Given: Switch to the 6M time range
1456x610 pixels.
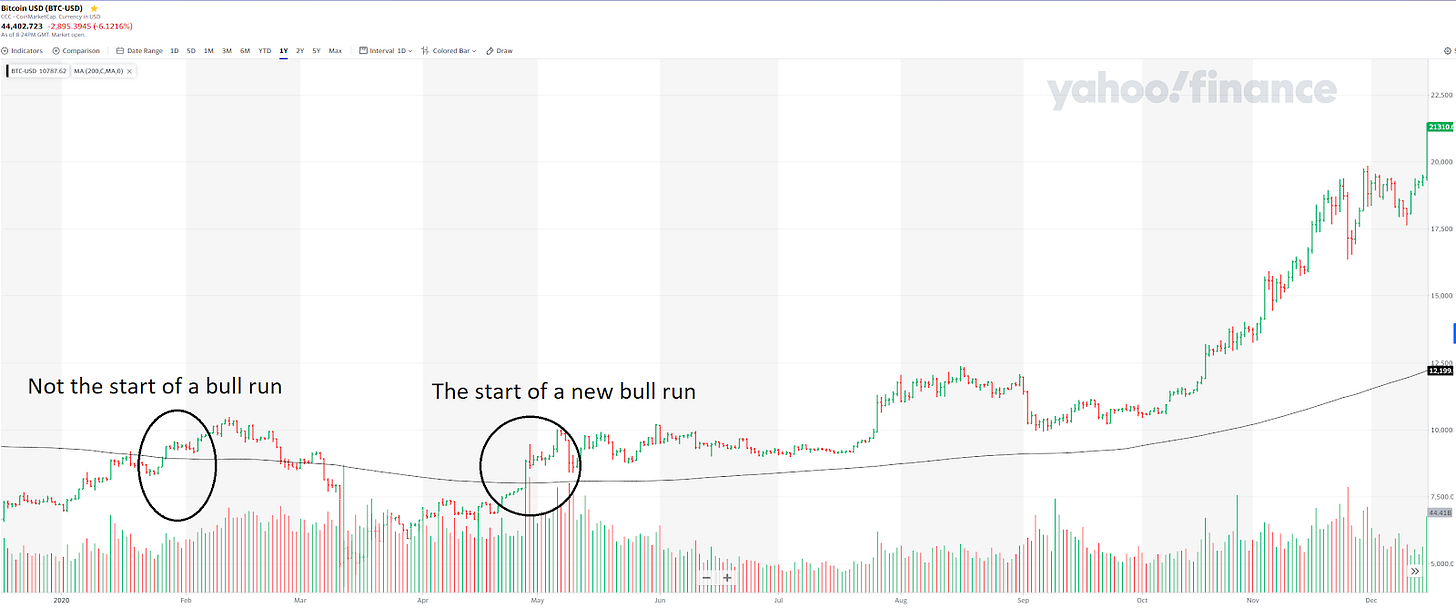Looking at the screenshot, I should [245, 50].
